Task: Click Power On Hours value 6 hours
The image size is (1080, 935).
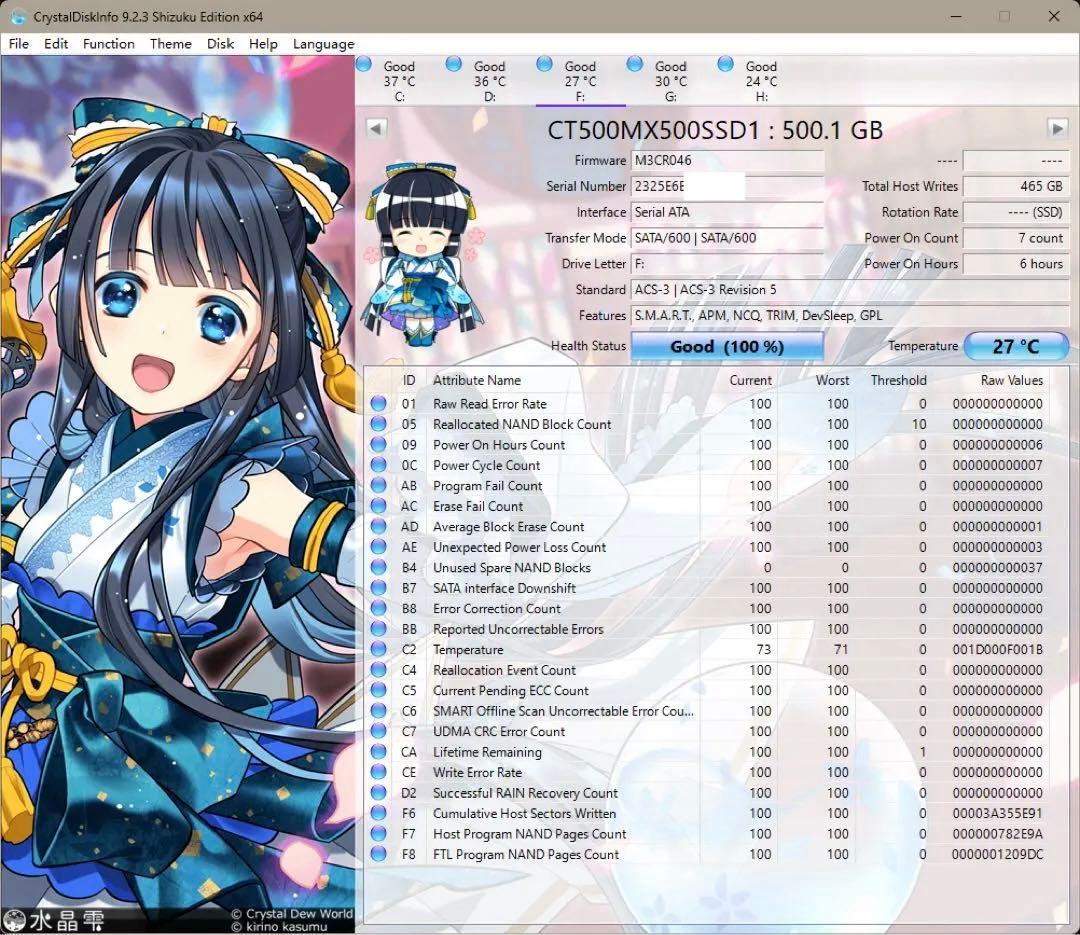Action: [1016, 263]
